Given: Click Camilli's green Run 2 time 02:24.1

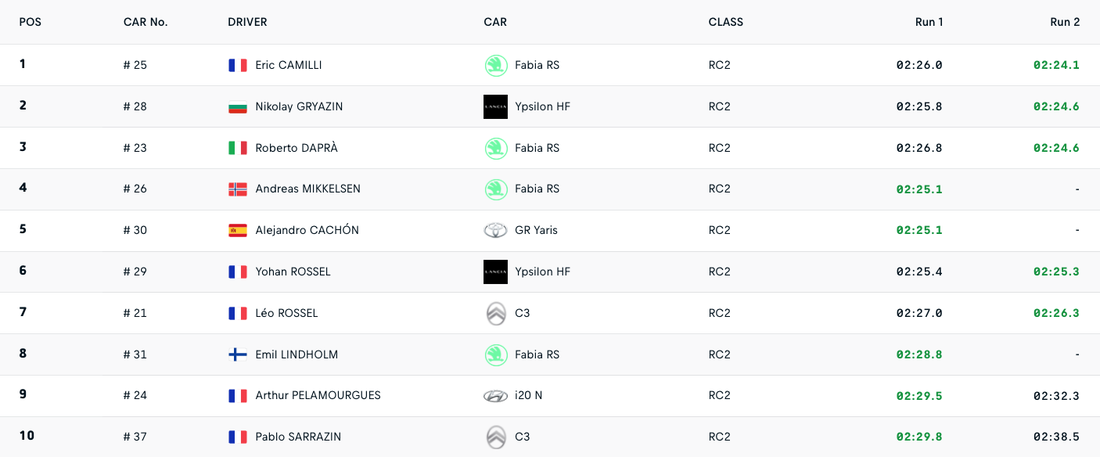Looking at the screenshot, I should click(x=1056, y=65).
